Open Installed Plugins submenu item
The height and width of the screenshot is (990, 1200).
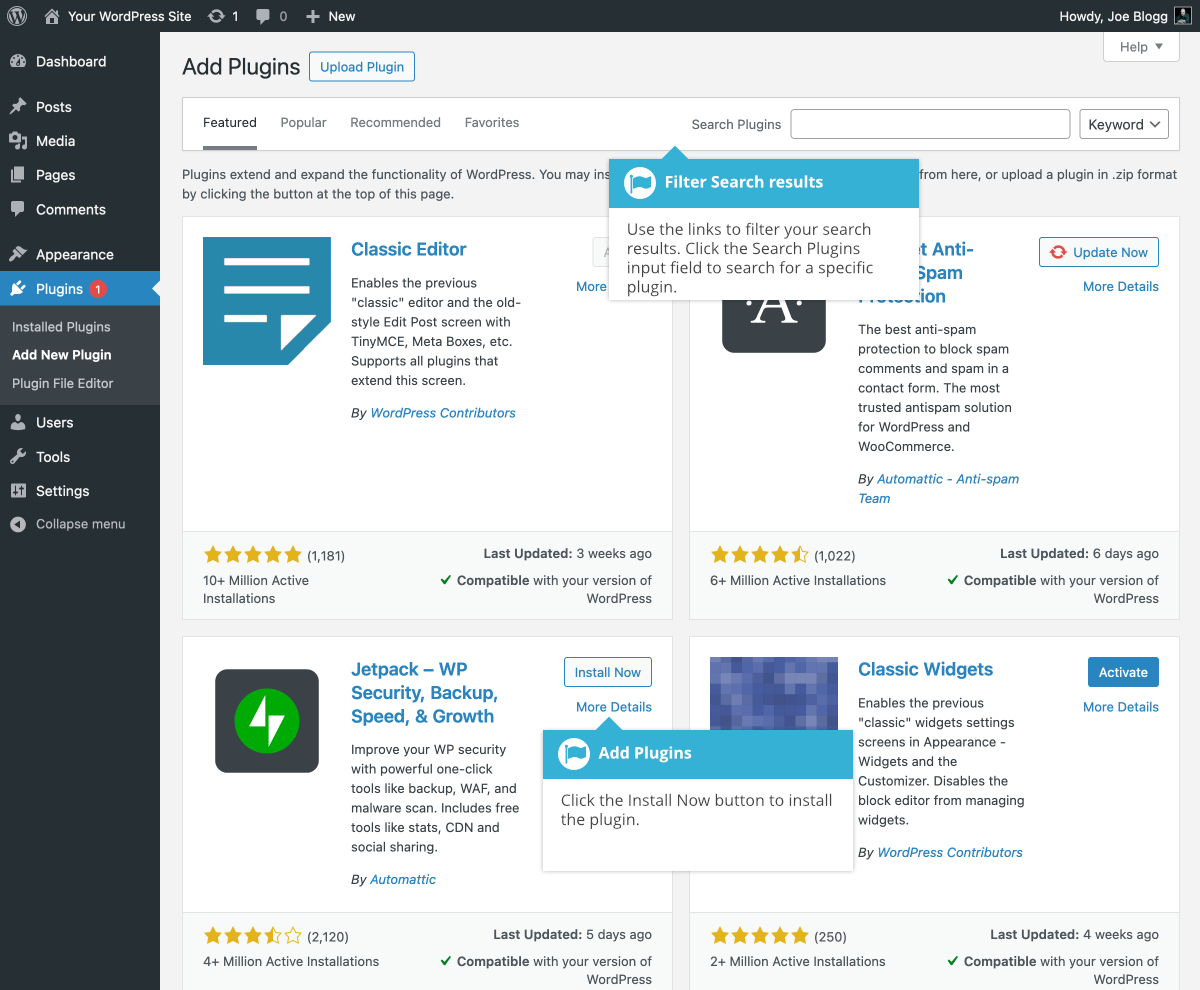point(61,327)
